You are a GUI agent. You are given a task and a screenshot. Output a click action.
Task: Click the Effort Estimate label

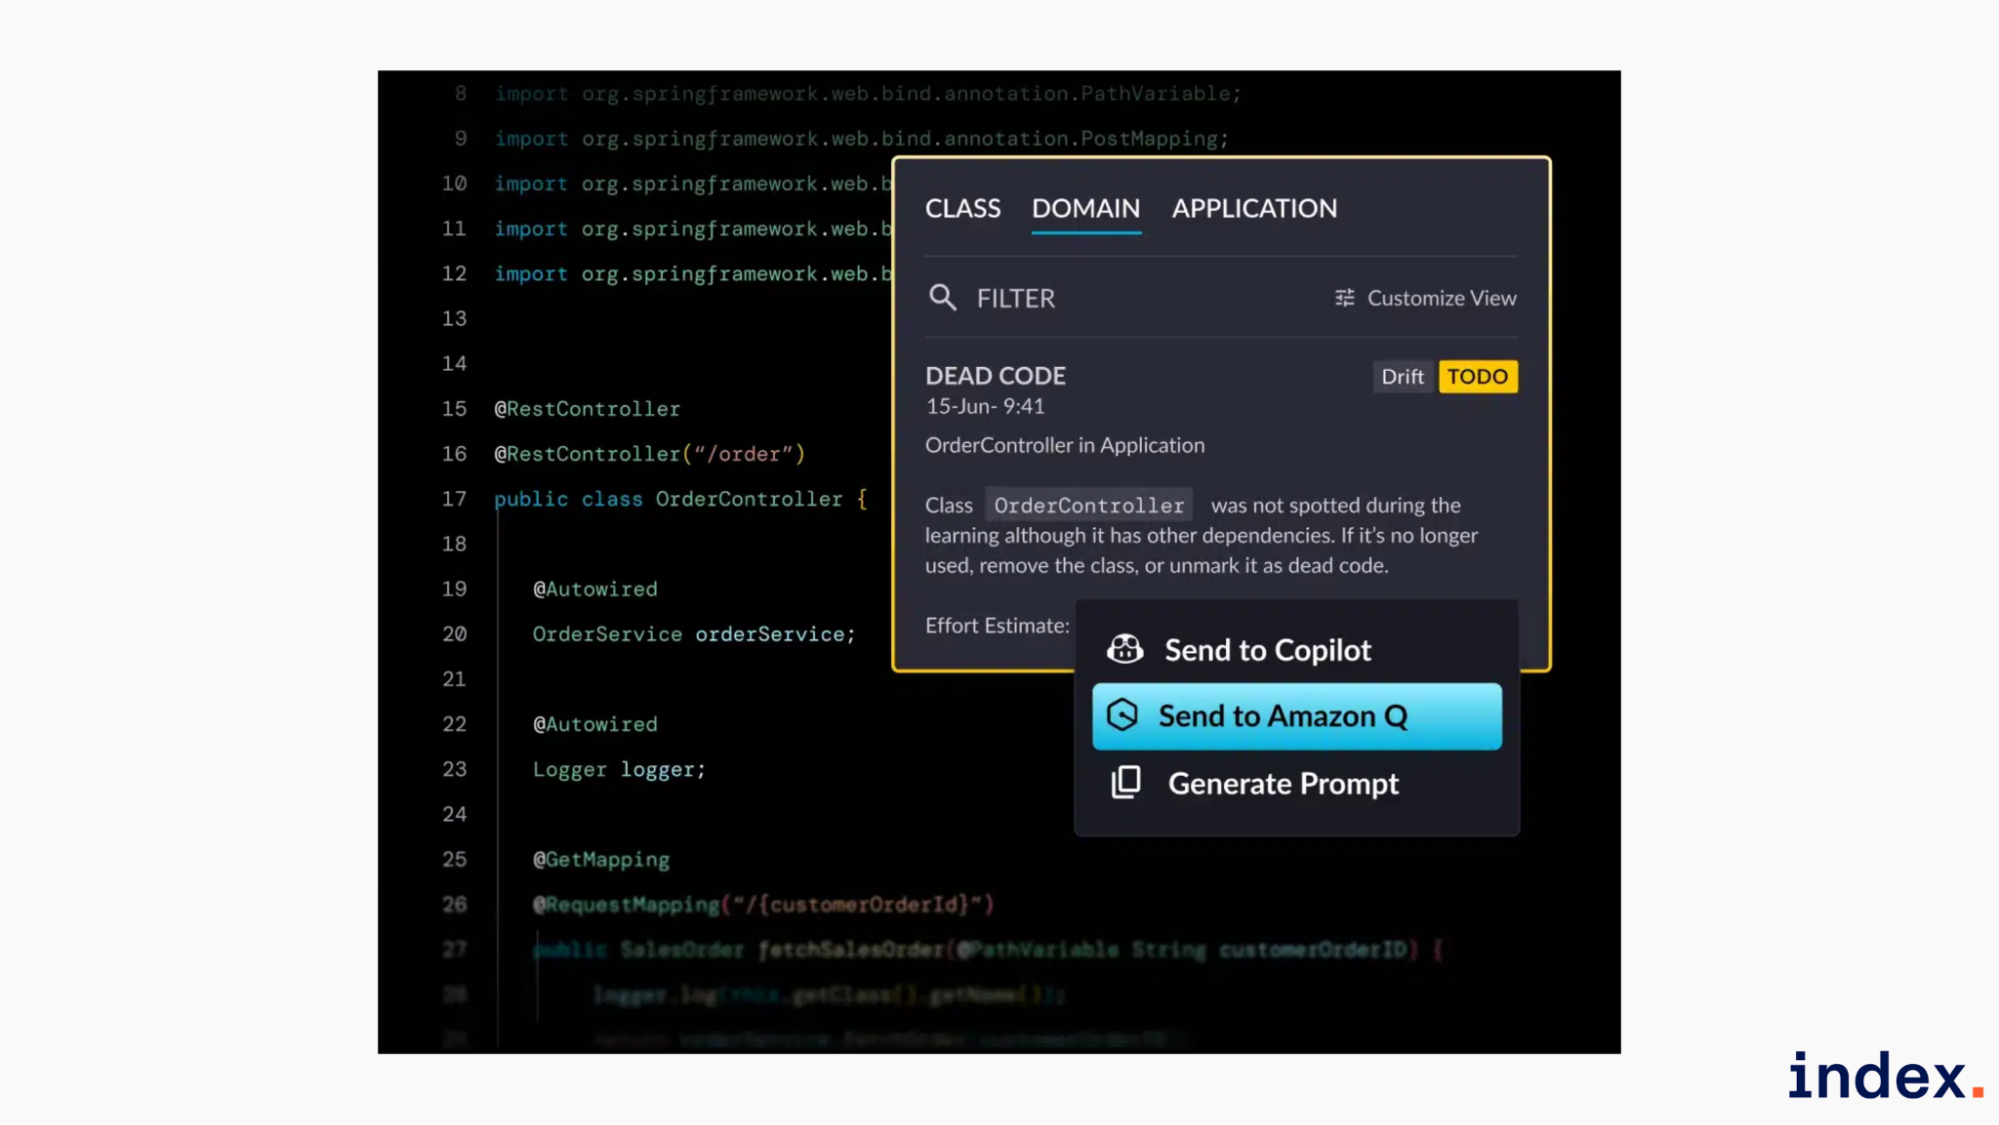point(996,626)
